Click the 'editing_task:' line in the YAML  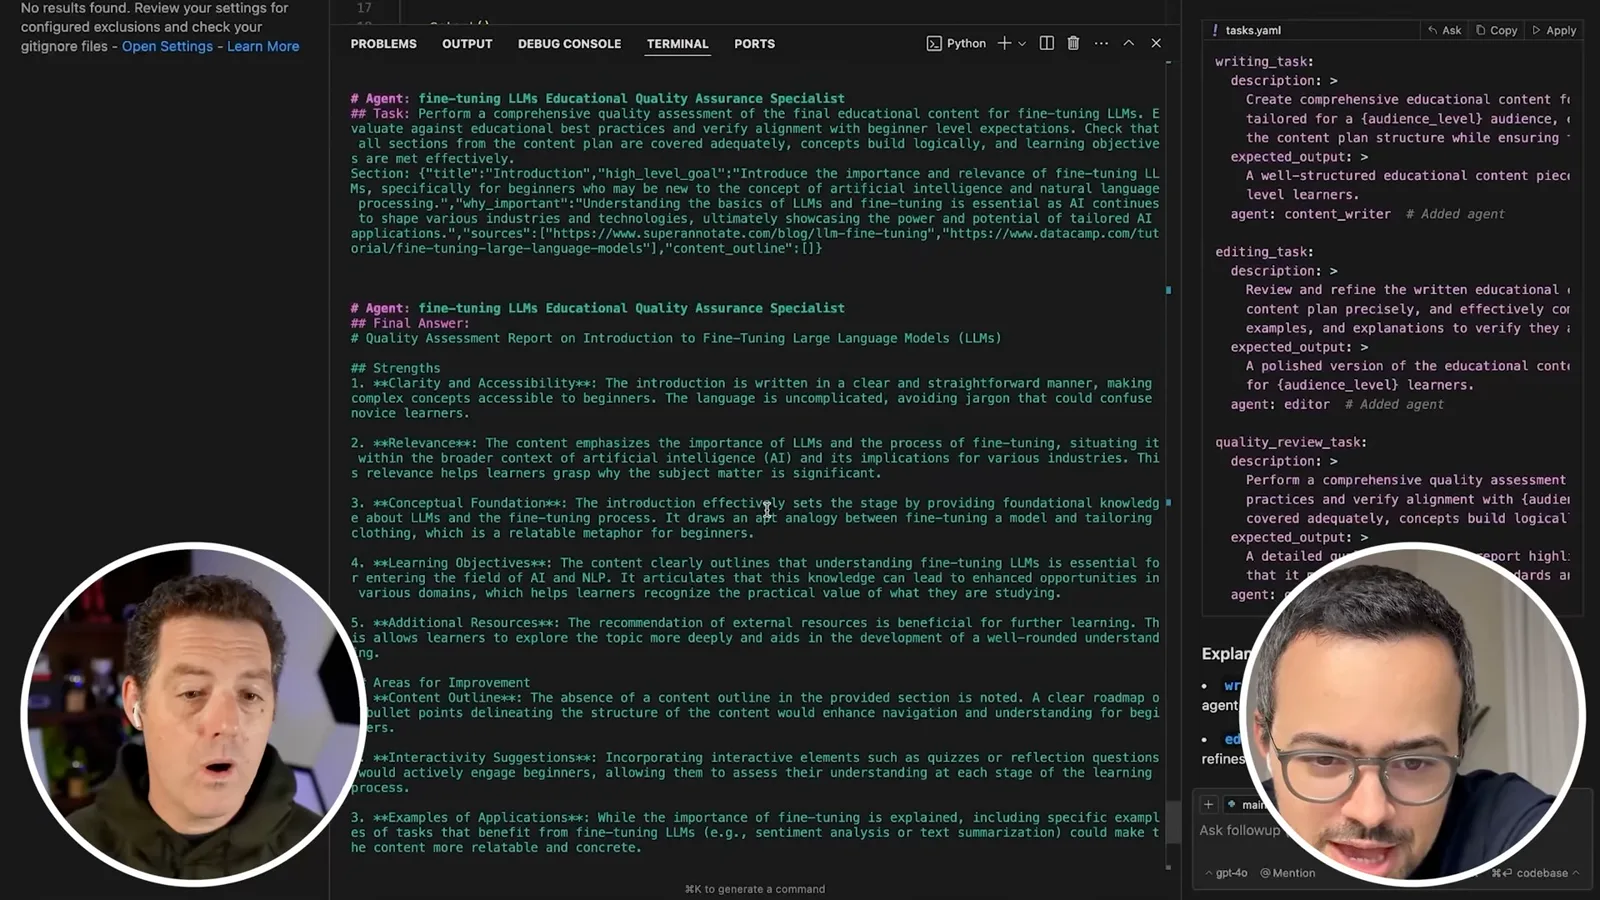tap(1264, 252)
